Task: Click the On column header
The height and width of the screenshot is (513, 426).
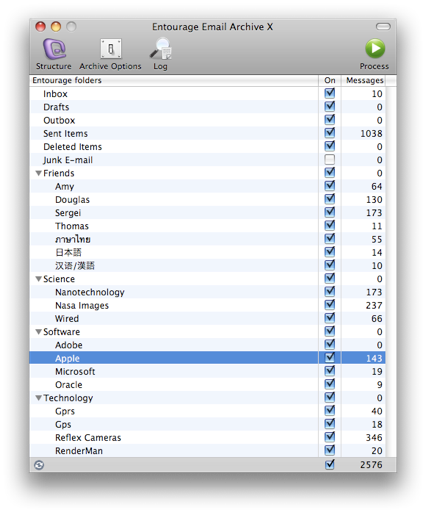Action: pyautogui.click(x=330, y=80)
